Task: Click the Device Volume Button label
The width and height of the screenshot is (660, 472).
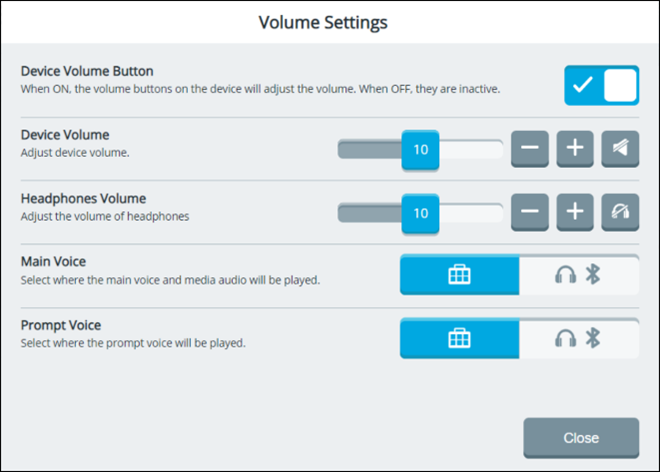Action: 87,71
